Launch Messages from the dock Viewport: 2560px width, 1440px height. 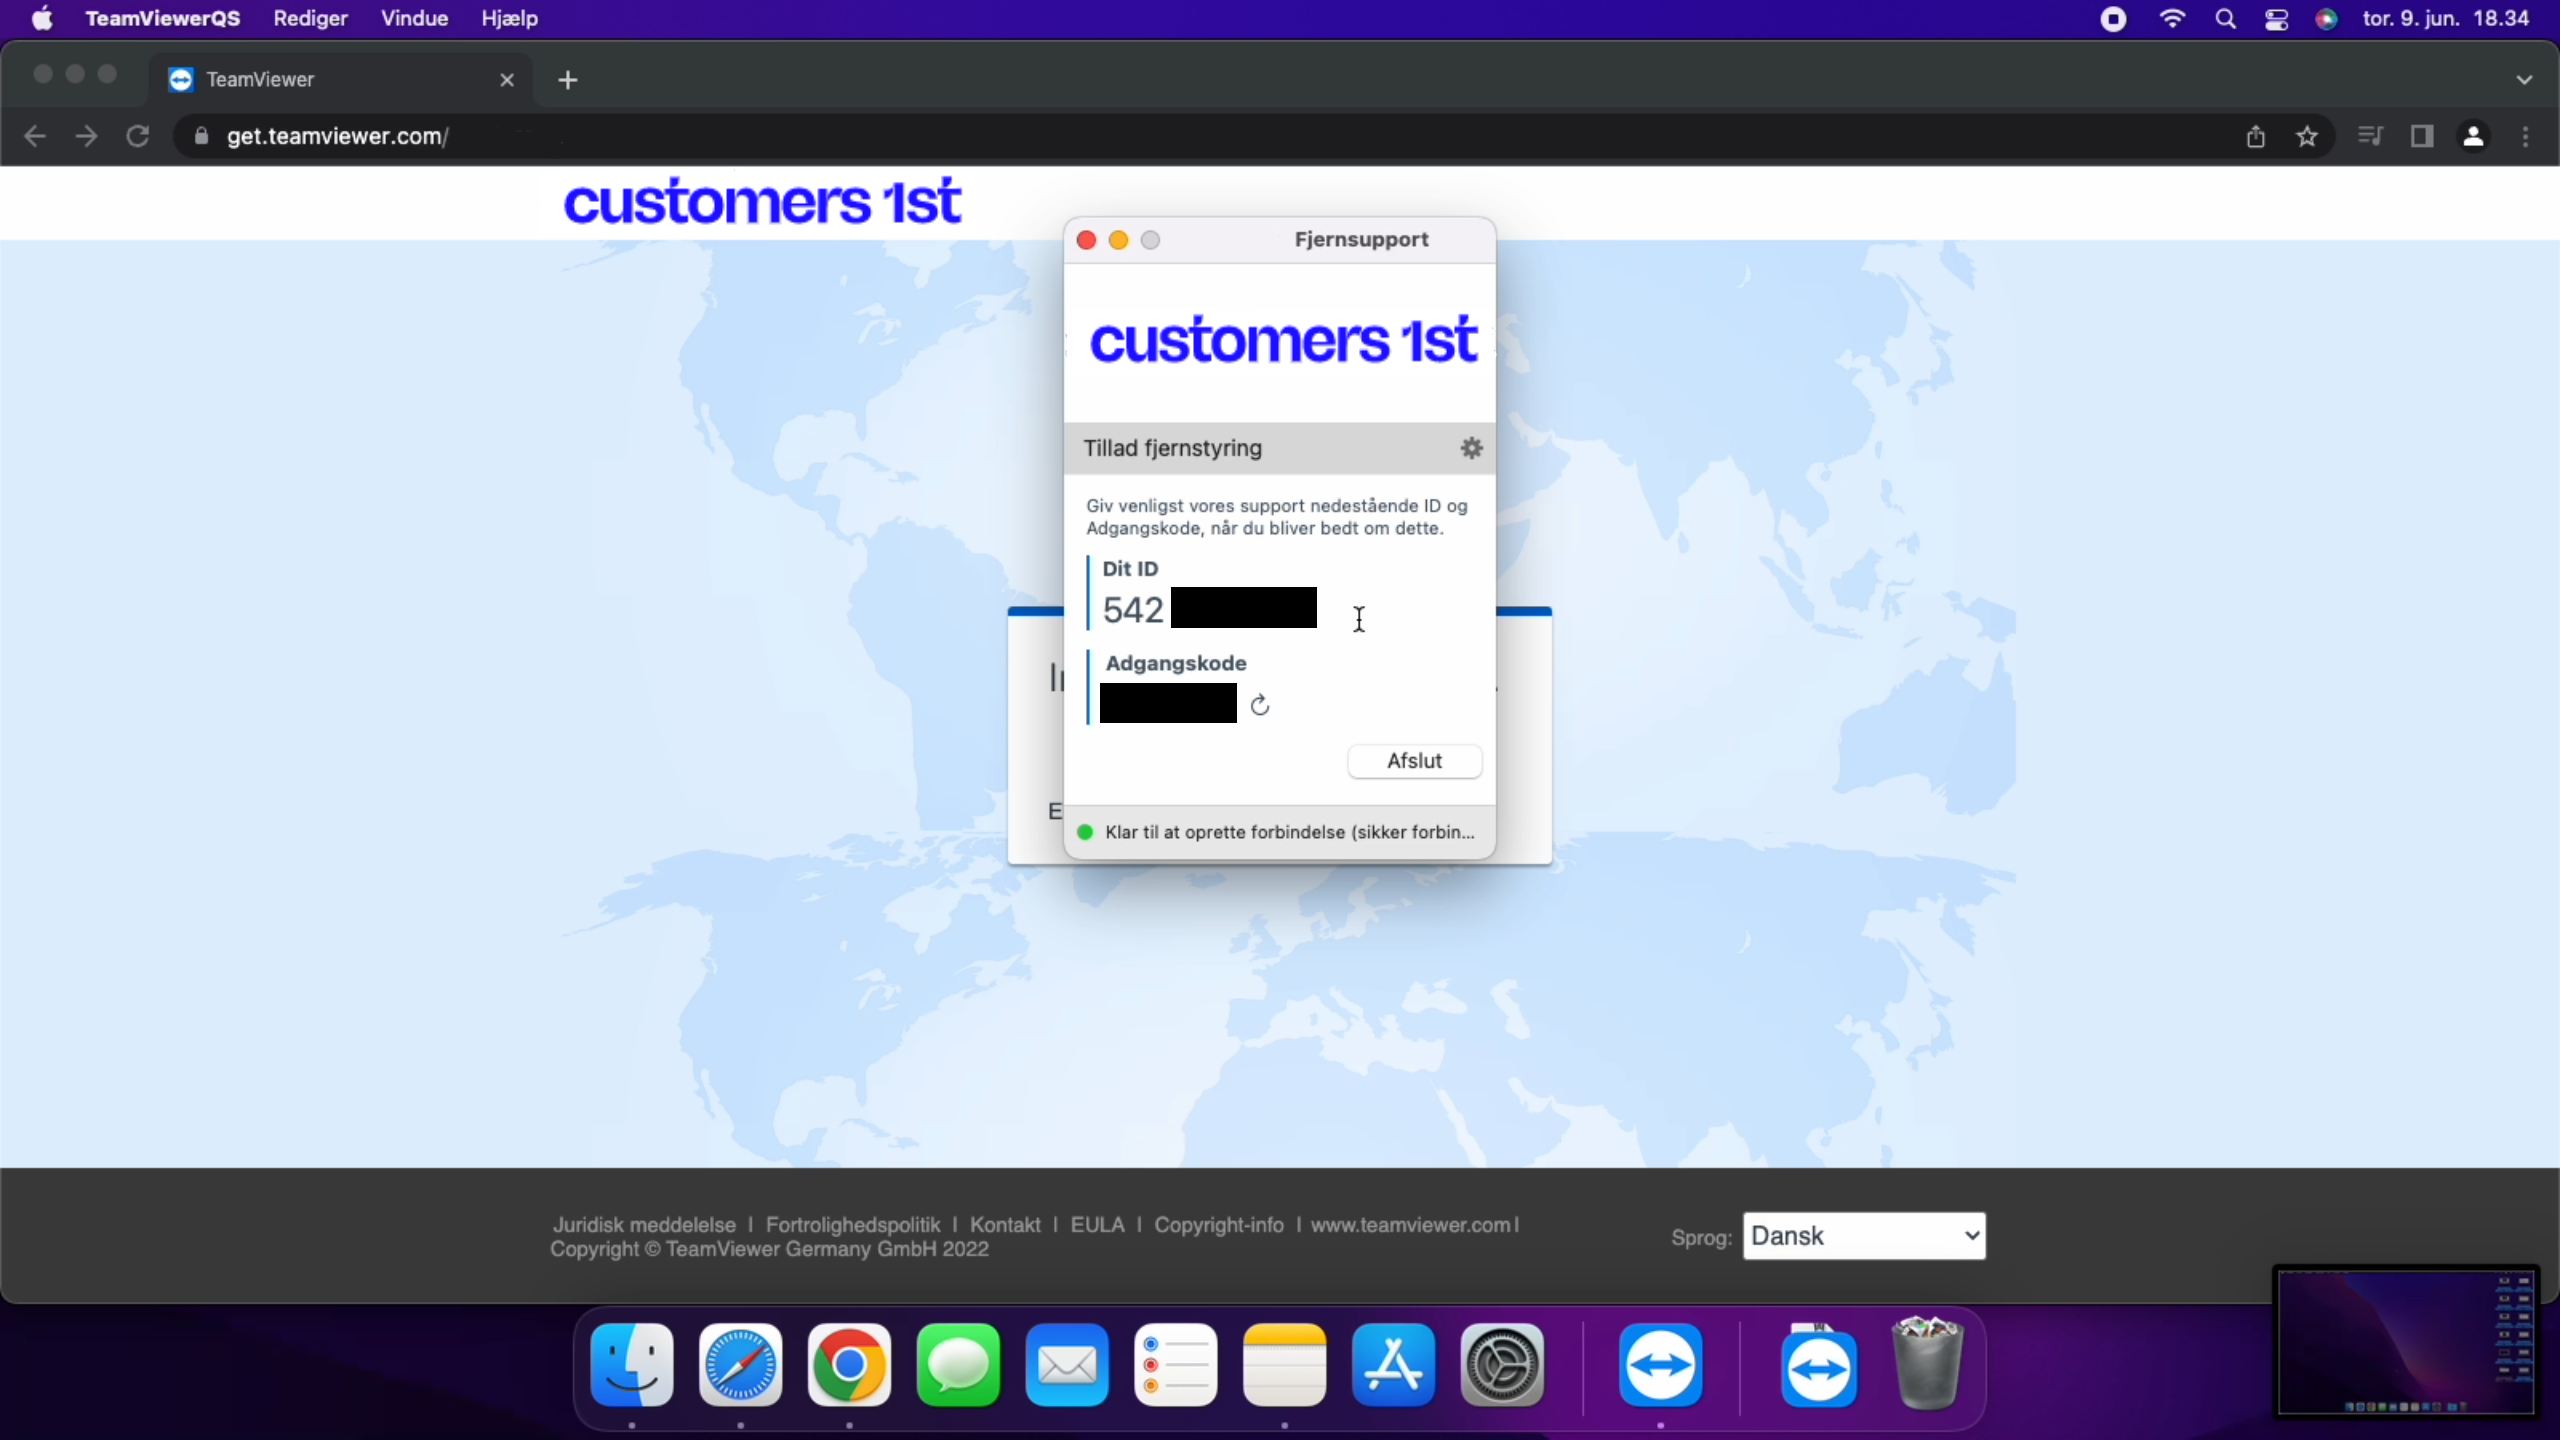pyautogui.click(x=958, y=1365)
